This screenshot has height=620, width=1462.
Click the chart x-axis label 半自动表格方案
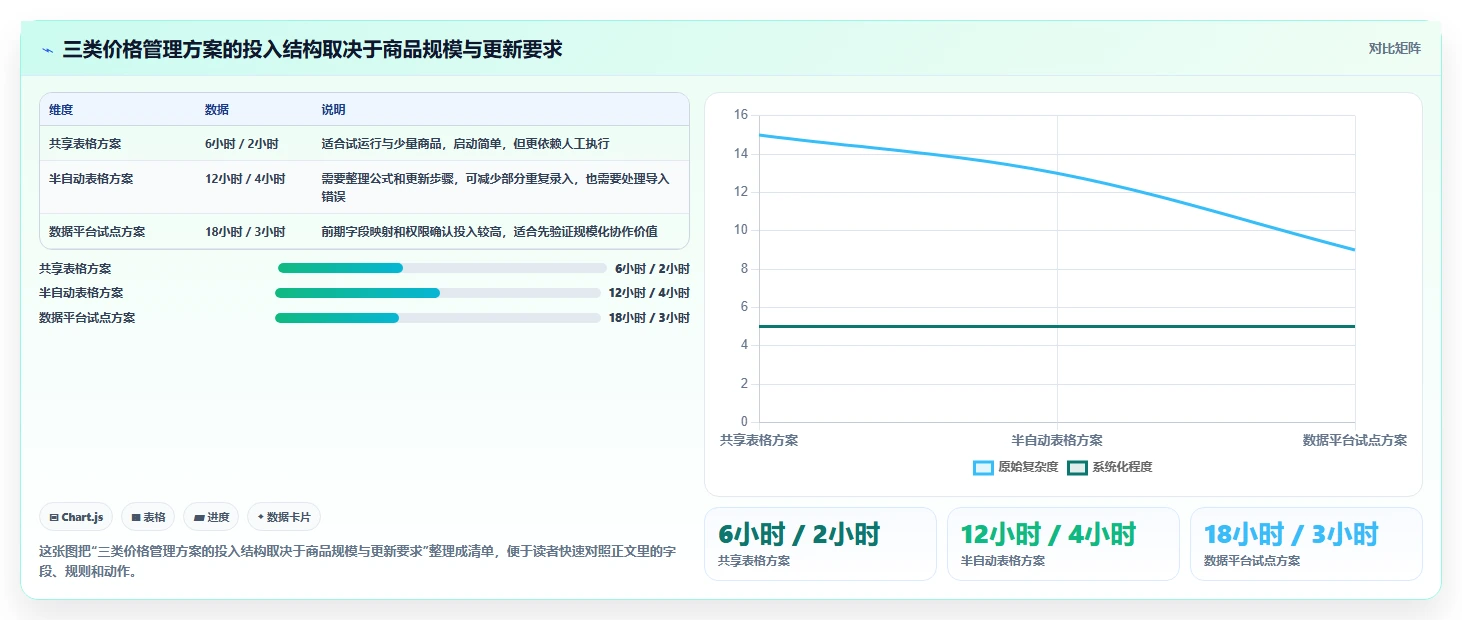coord(1057,440)
